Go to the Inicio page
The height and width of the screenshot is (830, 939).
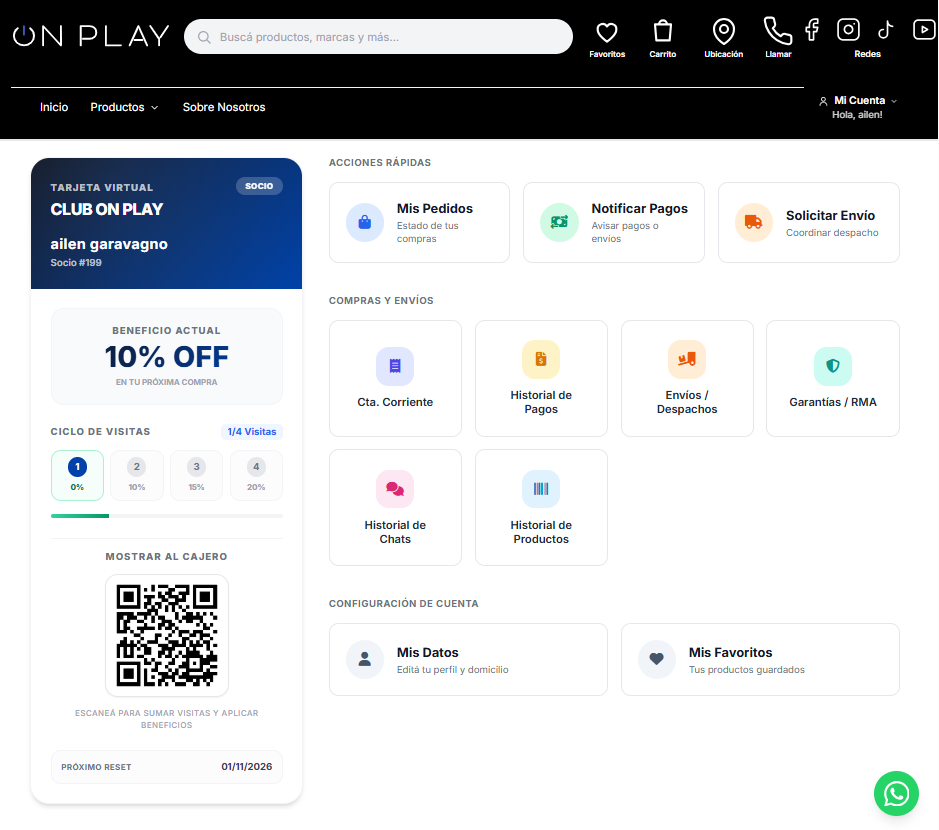point(54,107)
